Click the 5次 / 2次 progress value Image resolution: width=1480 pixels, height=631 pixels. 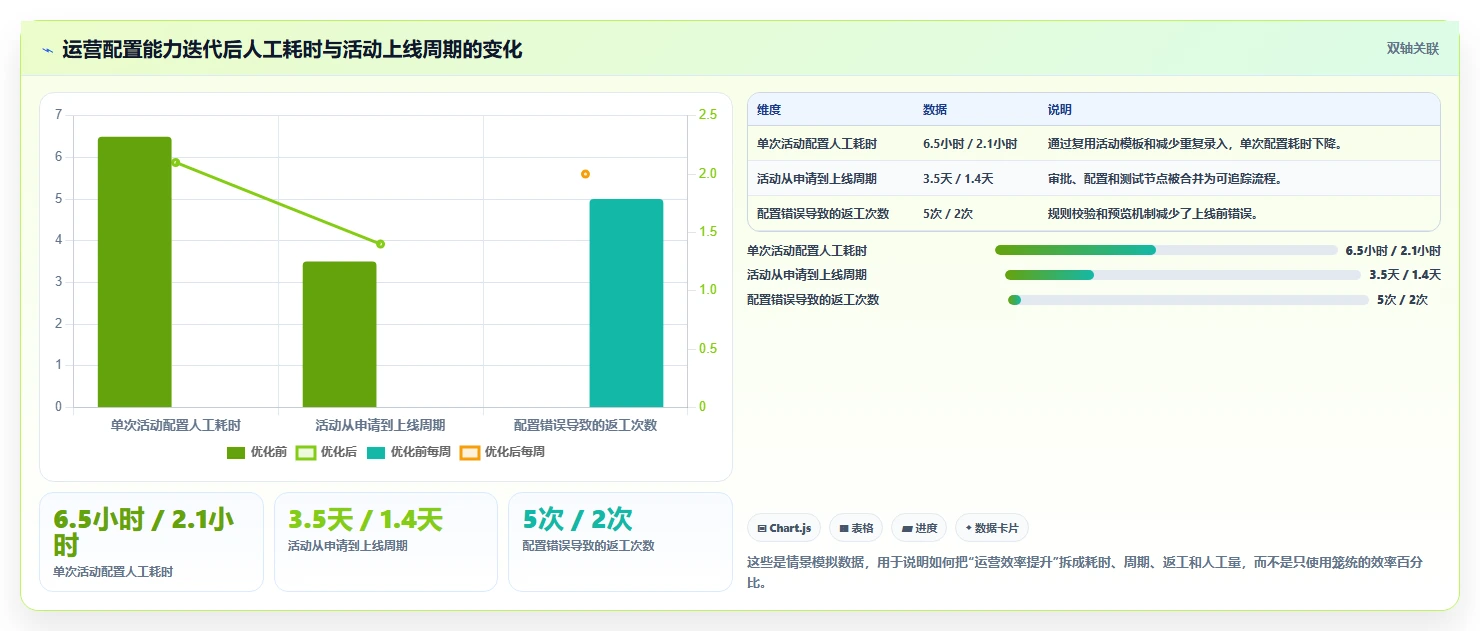pos(1402,300)
